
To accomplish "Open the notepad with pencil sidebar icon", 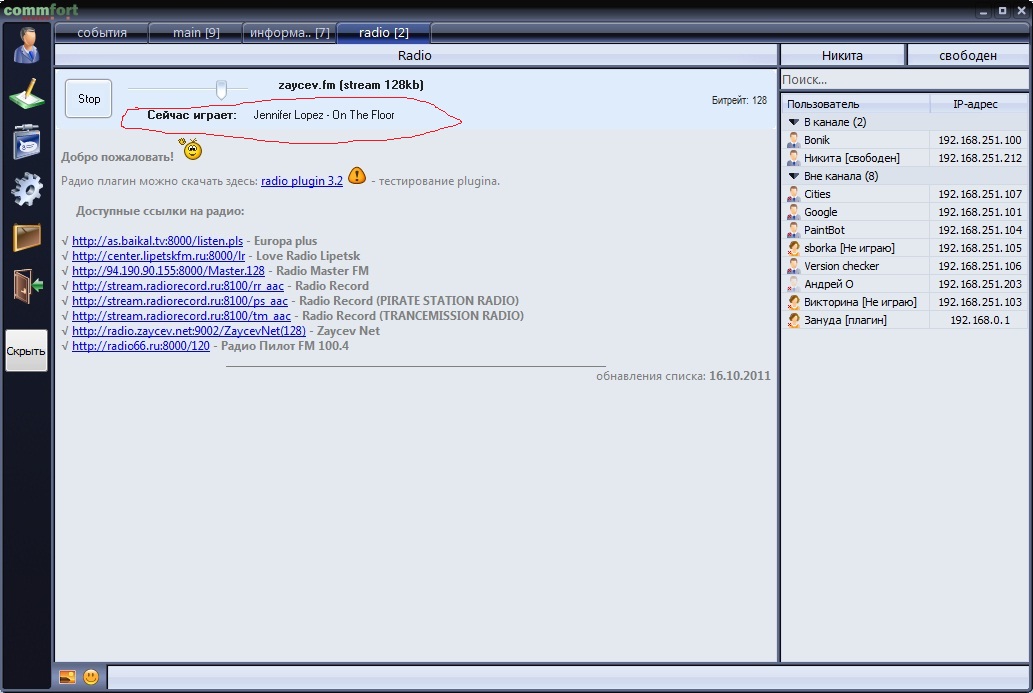I will [x=26, y=93].
